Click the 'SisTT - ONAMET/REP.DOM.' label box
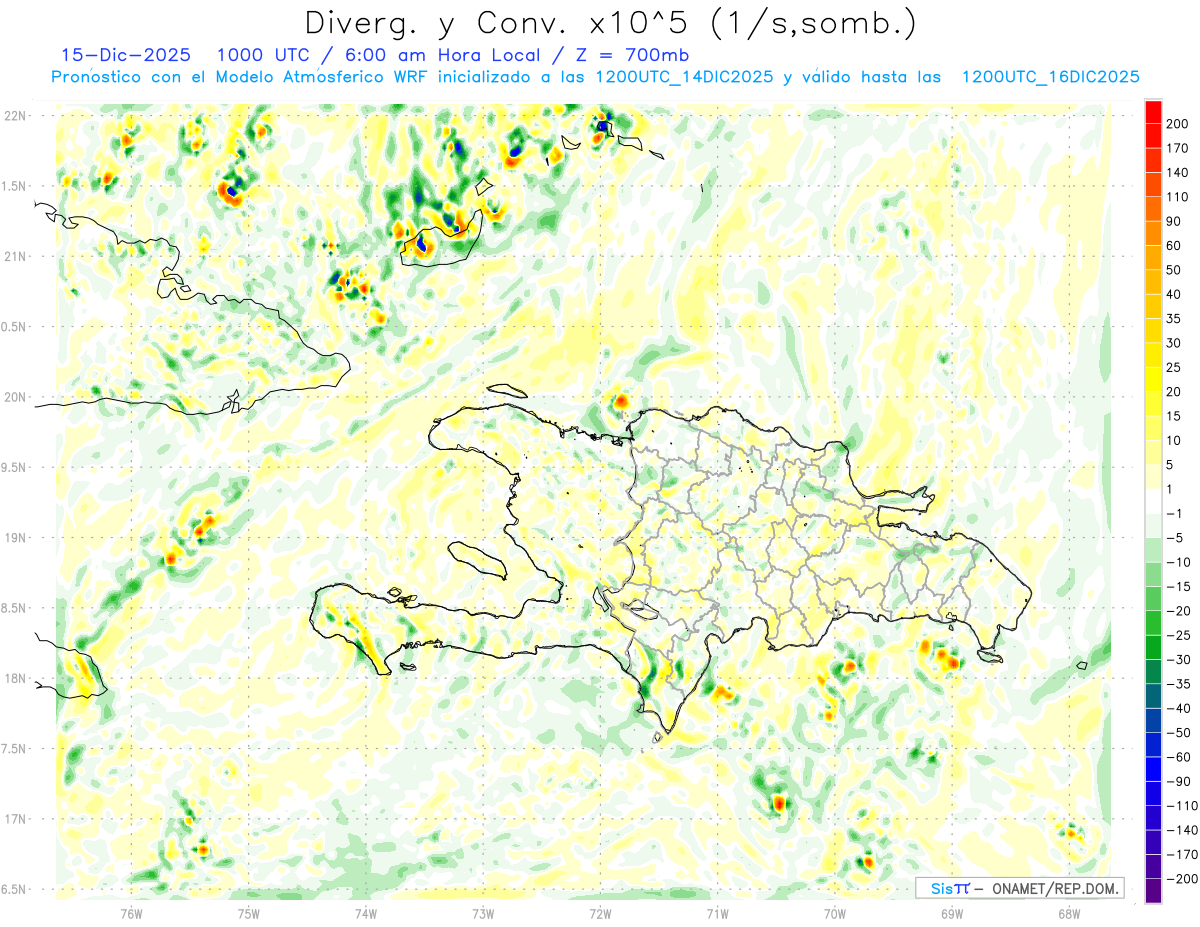The width and height of the screenshot is (1200, 927). click(x=1019, y=888)
